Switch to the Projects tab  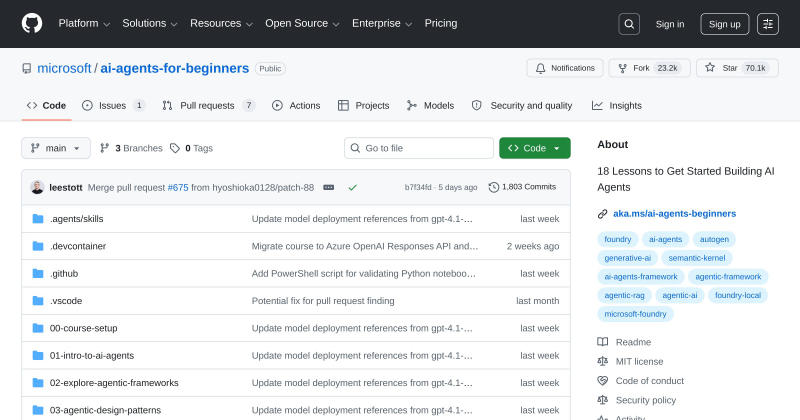pos(363,106)
